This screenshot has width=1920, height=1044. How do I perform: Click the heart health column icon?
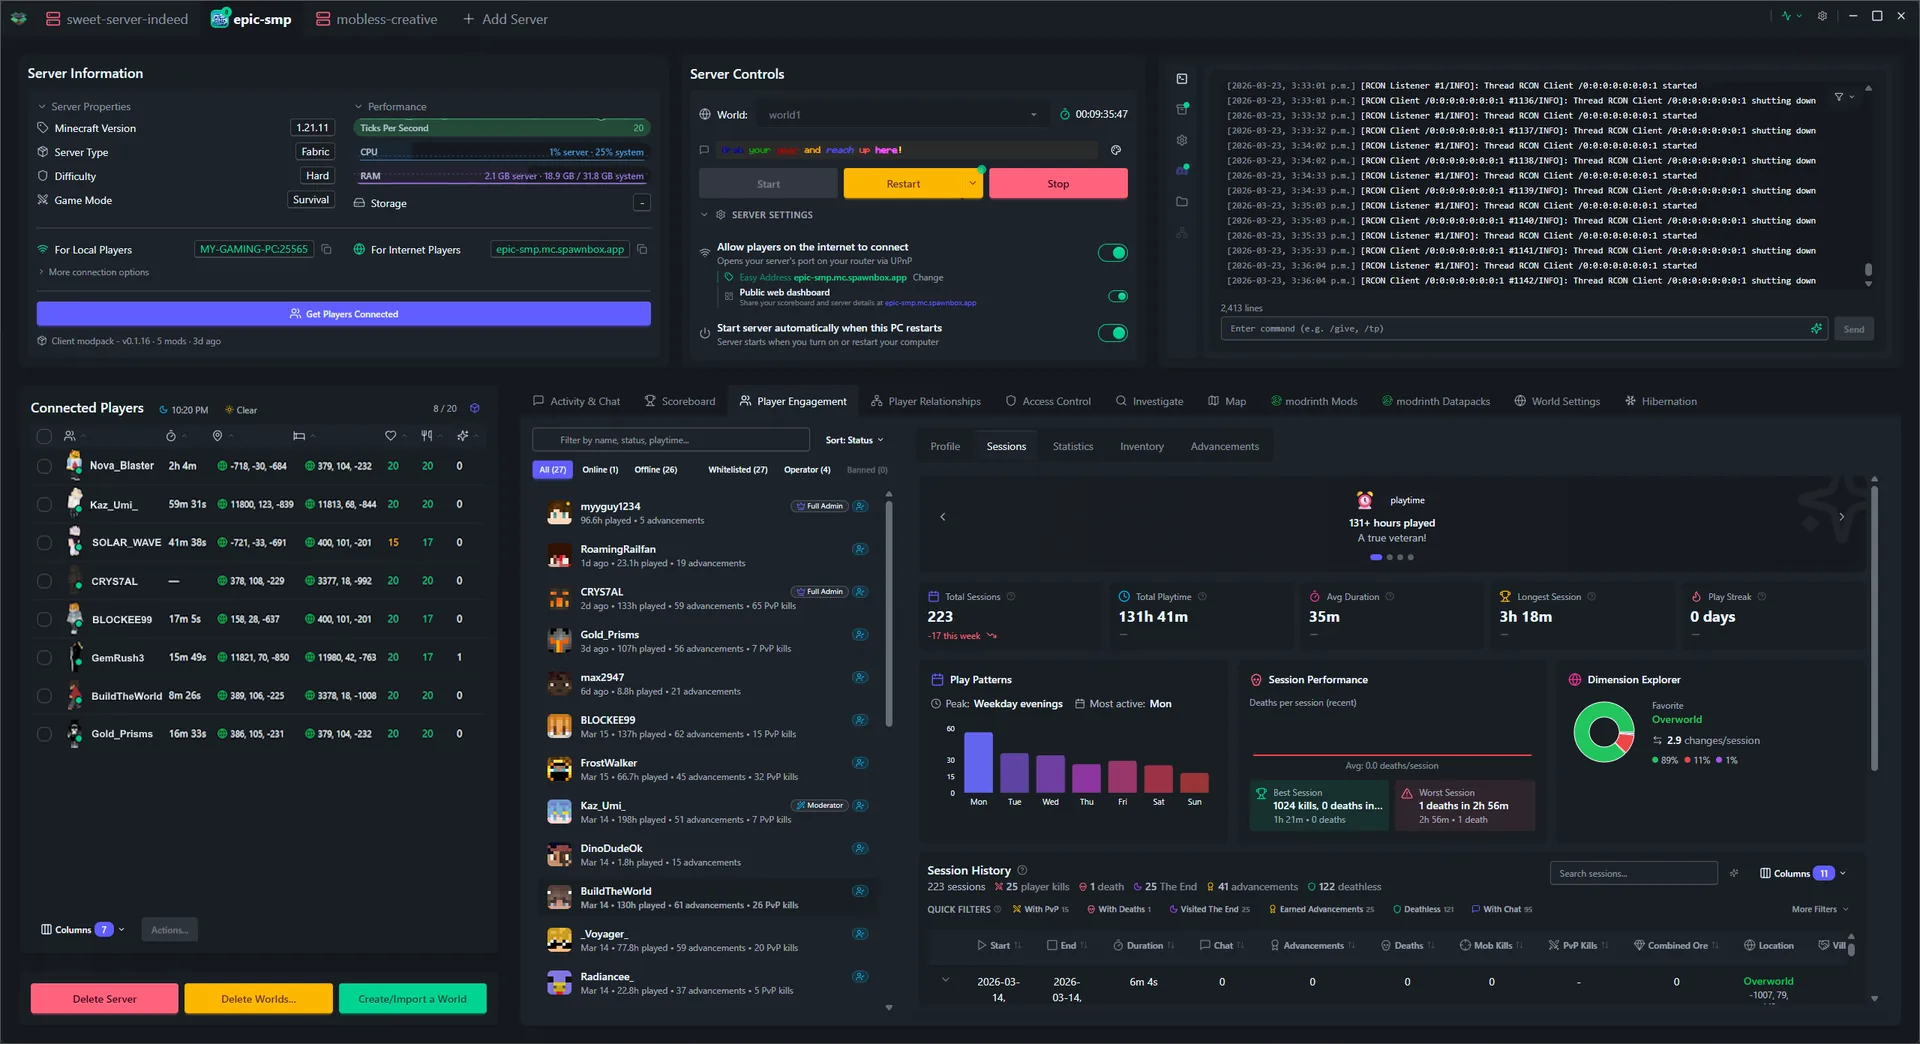coord(389,436)
